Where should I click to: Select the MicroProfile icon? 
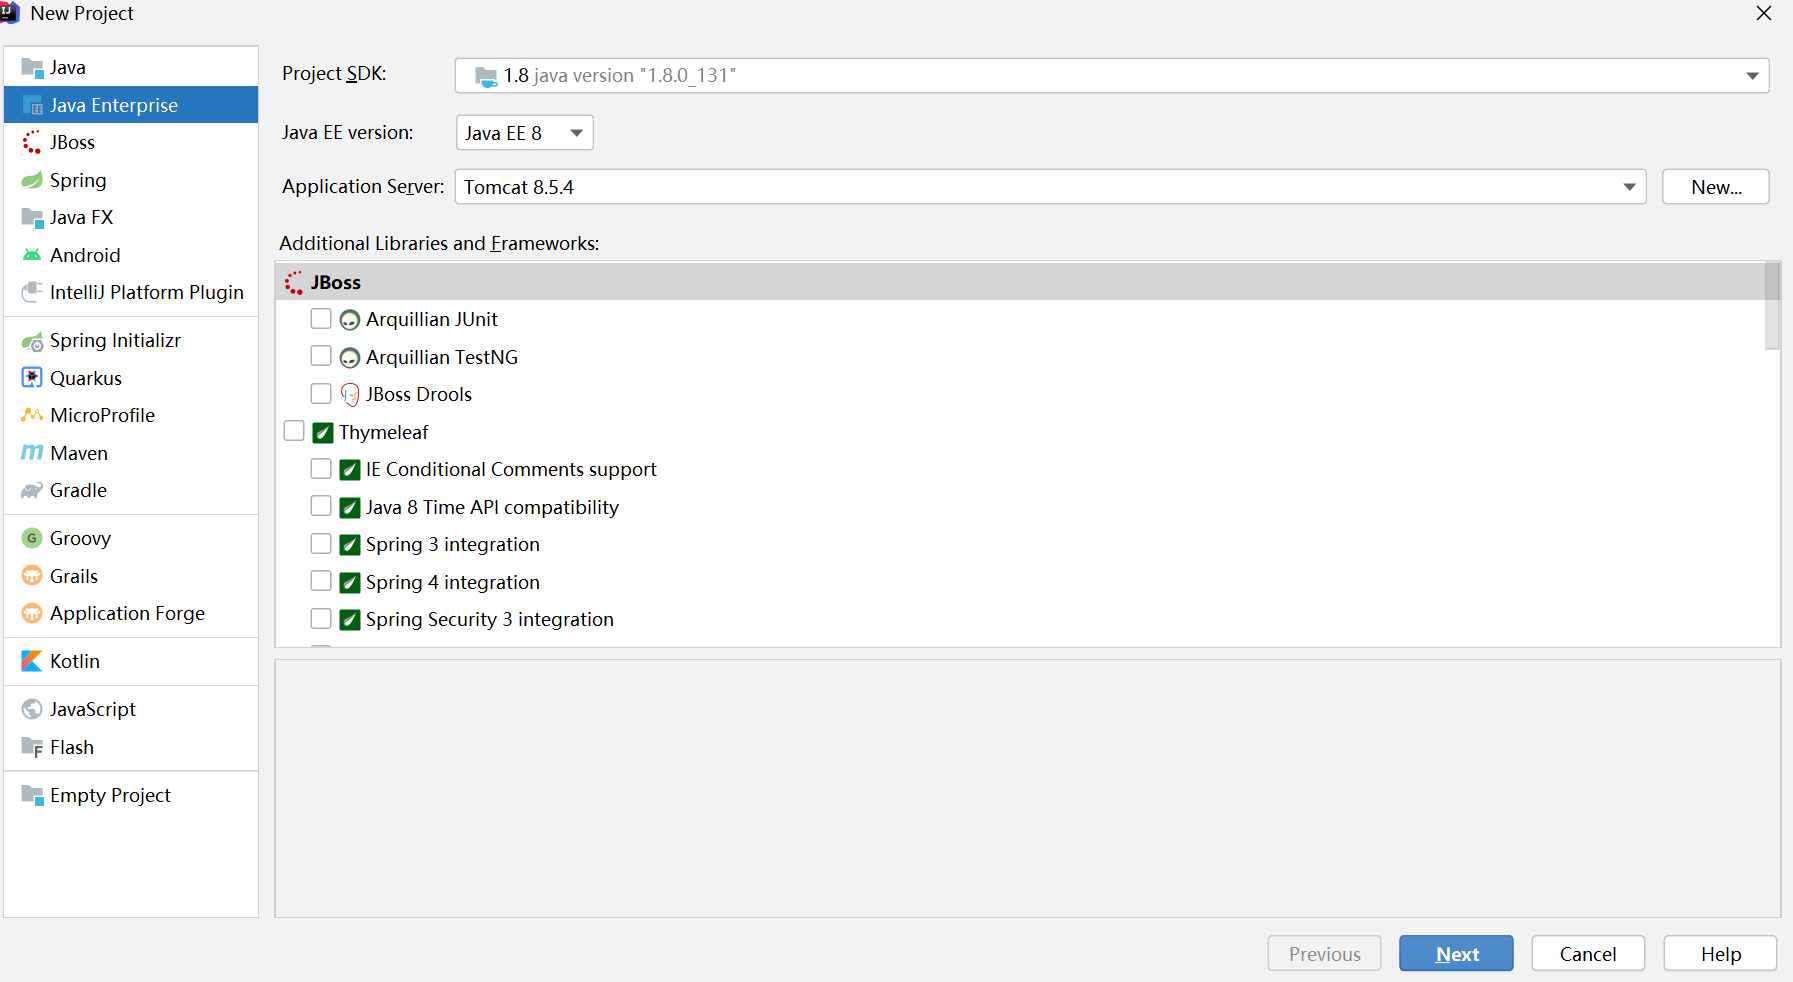coord(32,416)
